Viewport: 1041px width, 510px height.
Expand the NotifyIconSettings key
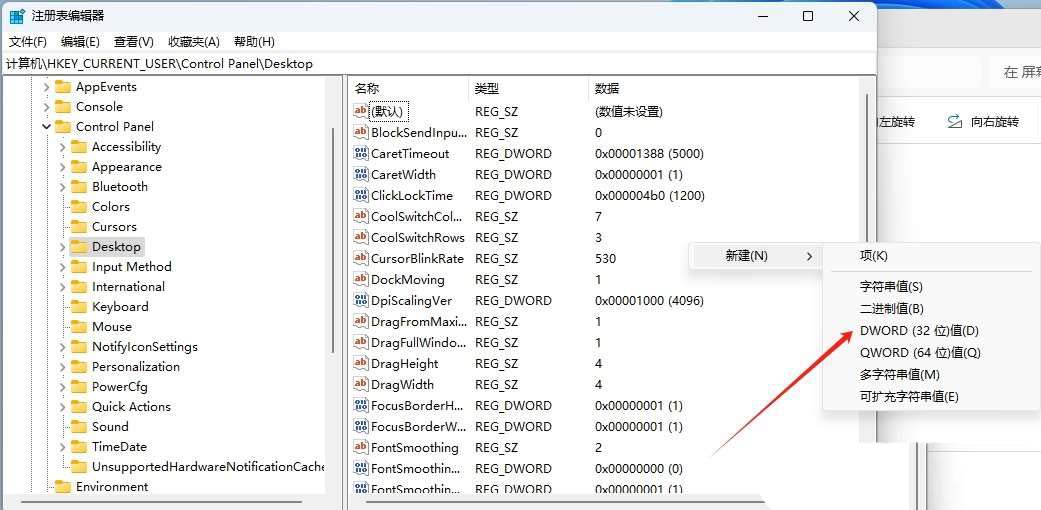(x=62, y=347)
